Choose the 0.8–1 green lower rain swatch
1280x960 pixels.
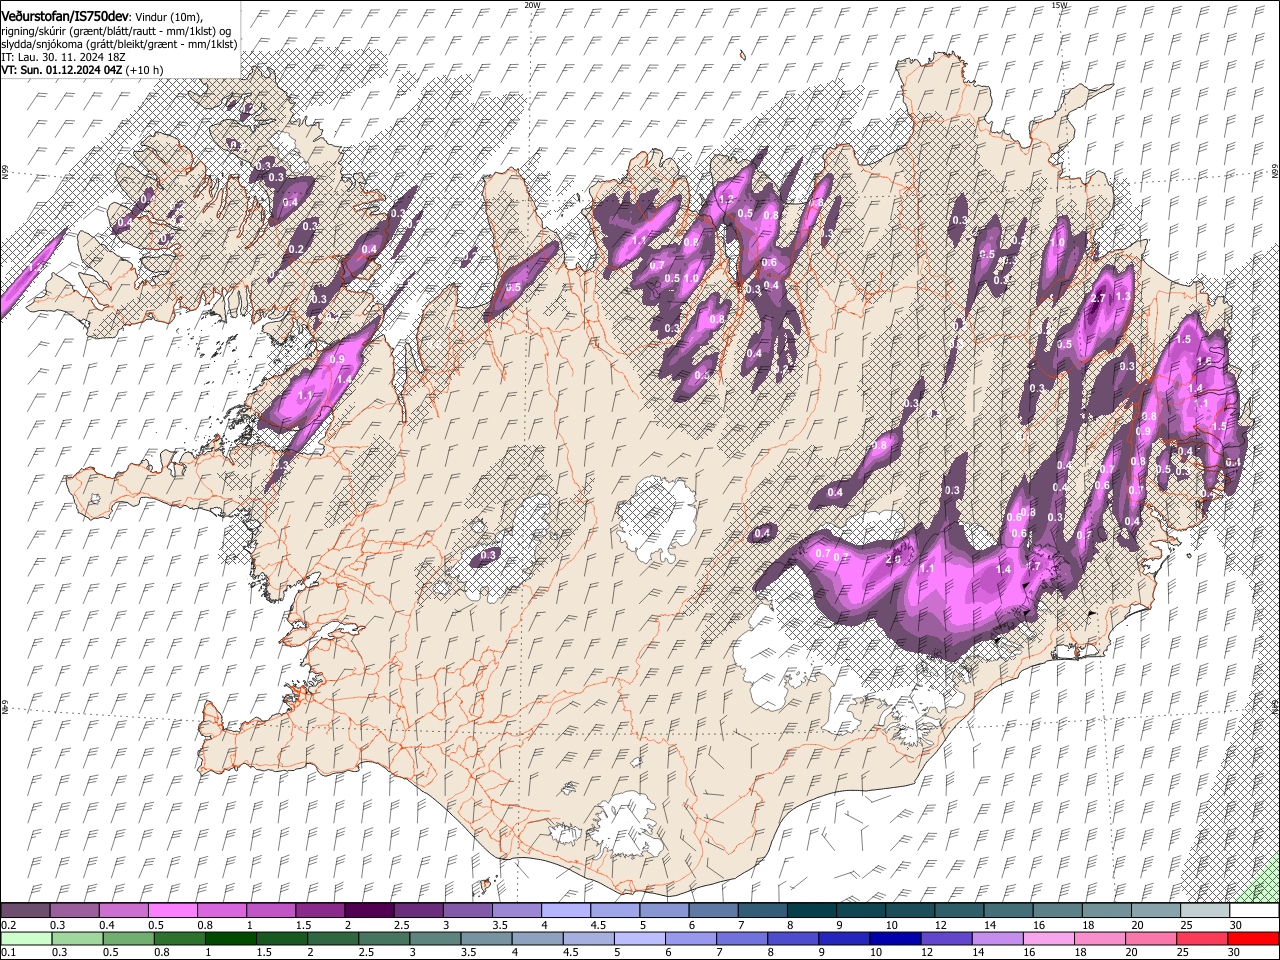click(179, 938)
